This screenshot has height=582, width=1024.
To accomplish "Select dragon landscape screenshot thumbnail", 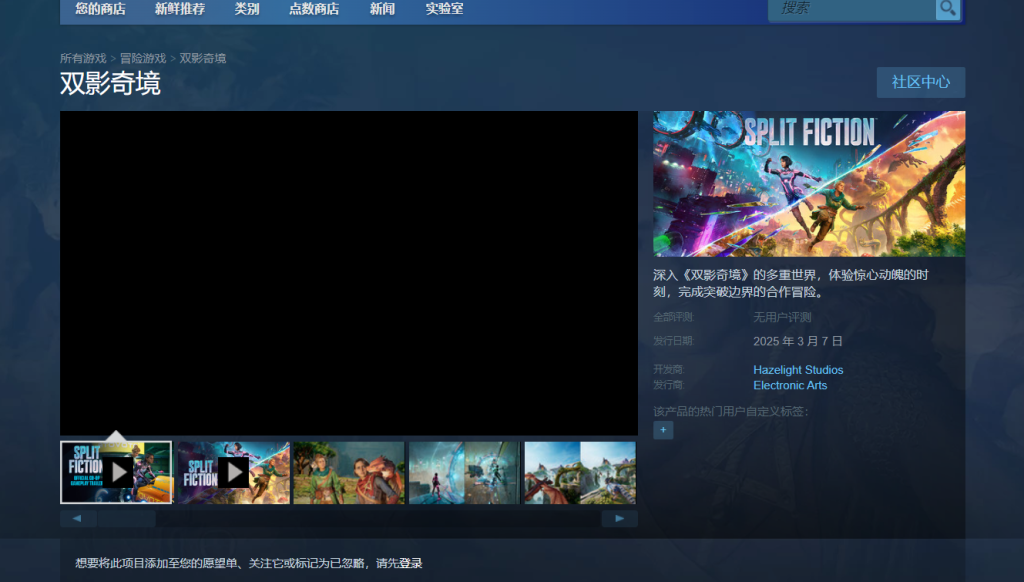I will [x=580, y=472].
